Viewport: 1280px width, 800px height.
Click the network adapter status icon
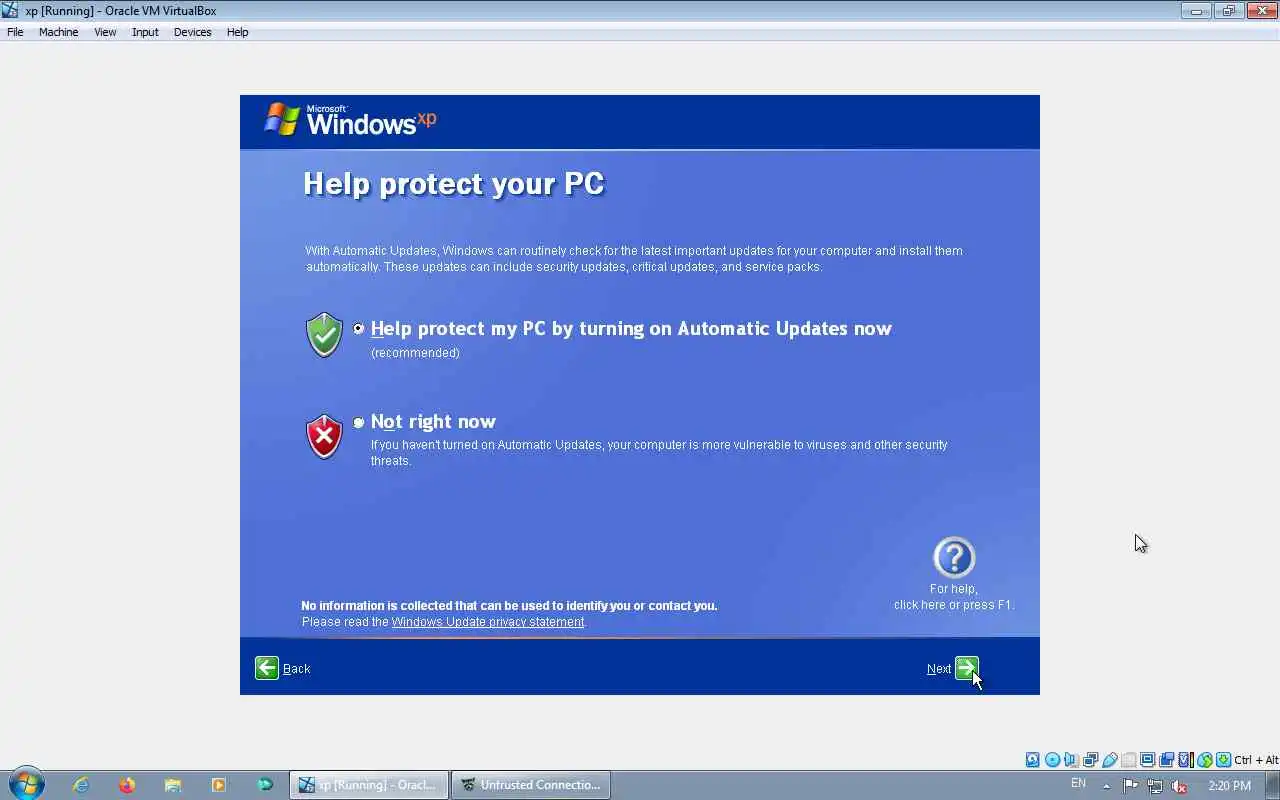point(1090,760)
